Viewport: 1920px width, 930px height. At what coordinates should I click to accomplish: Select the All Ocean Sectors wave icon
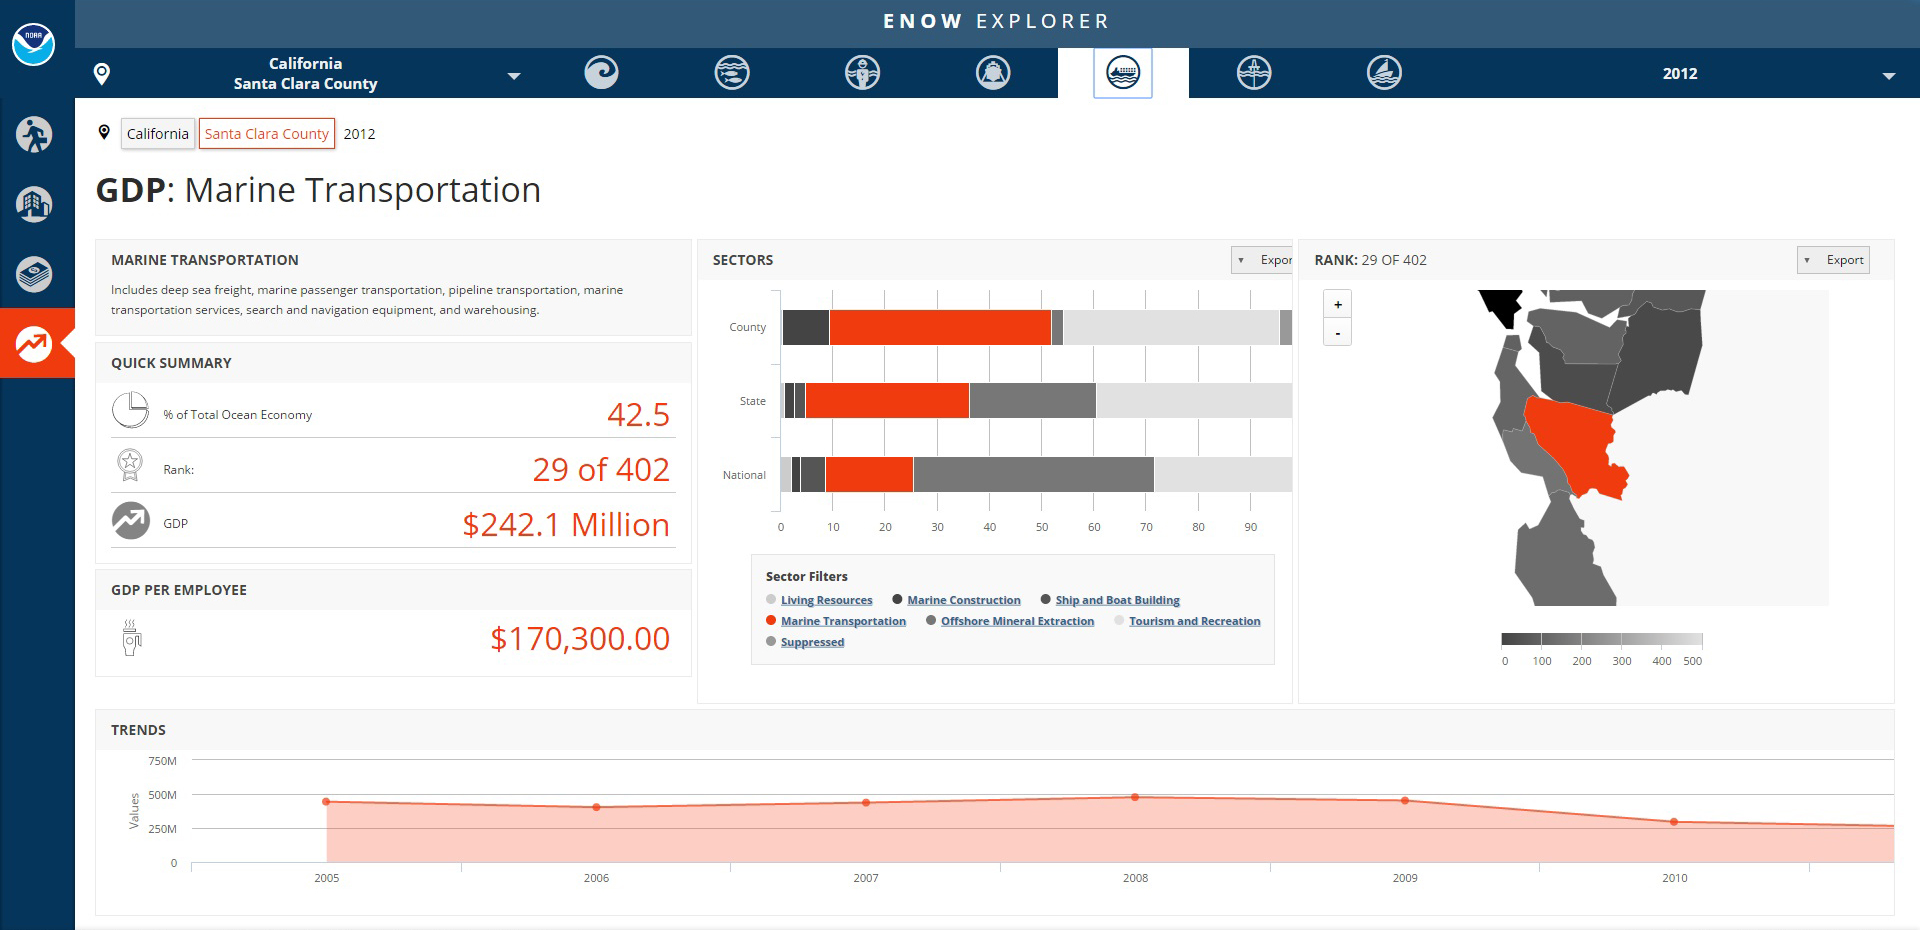[601, 73]
